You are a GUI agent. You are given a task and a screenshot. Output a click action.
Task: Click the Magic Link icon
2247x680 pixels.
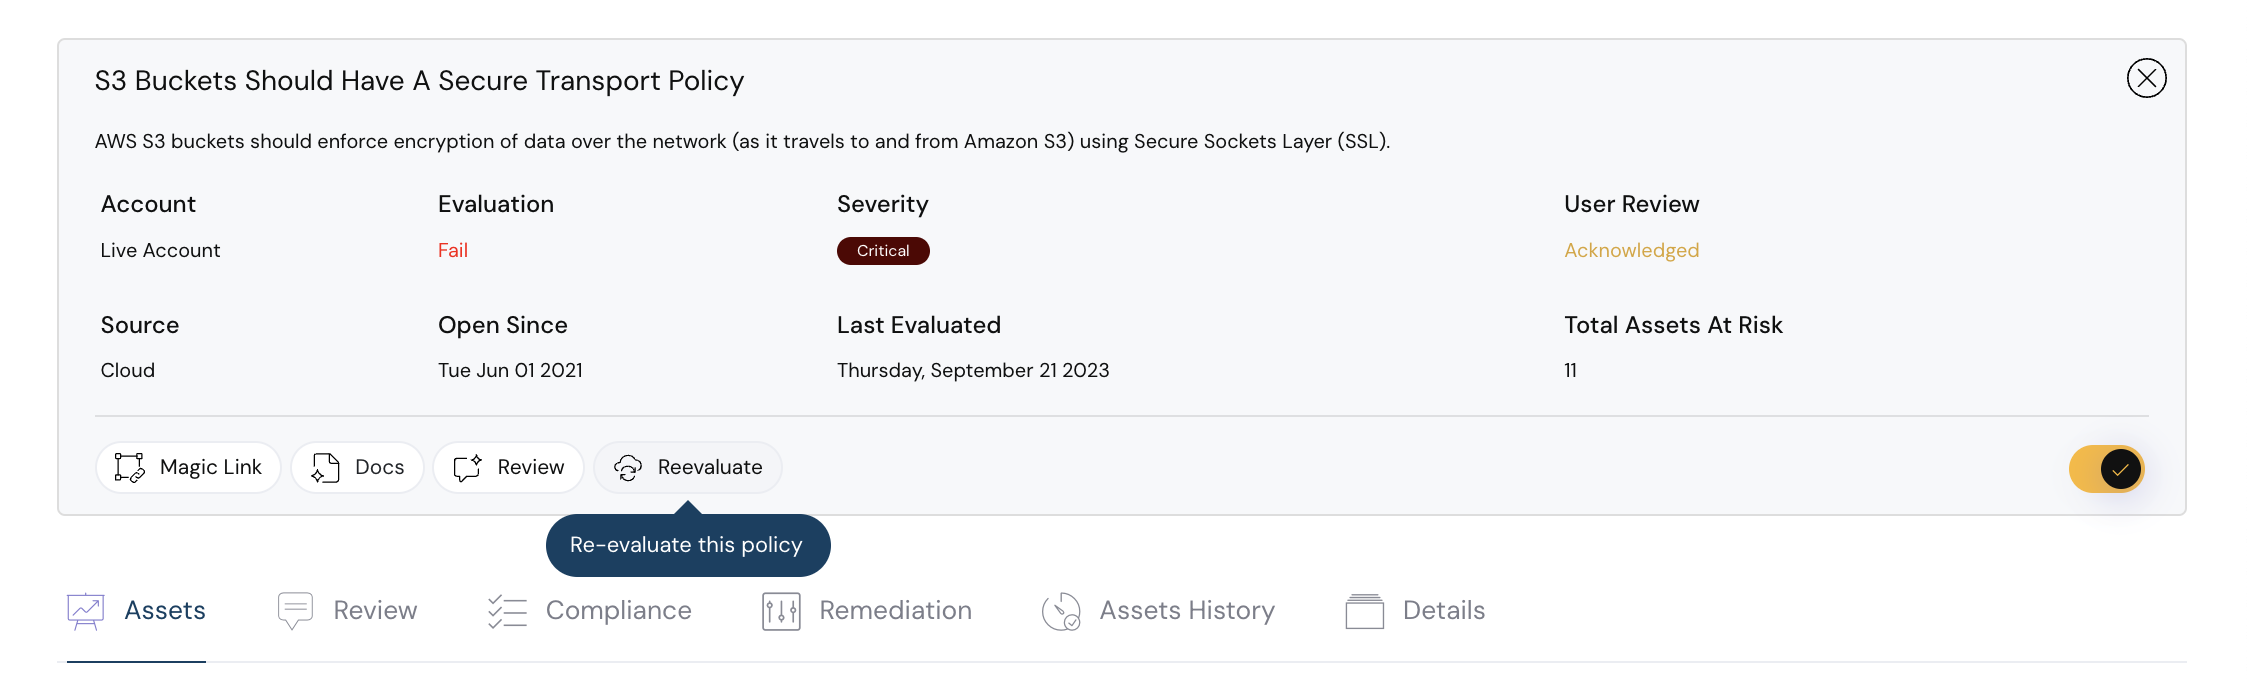pyautogui.click(x=130, y=467)
